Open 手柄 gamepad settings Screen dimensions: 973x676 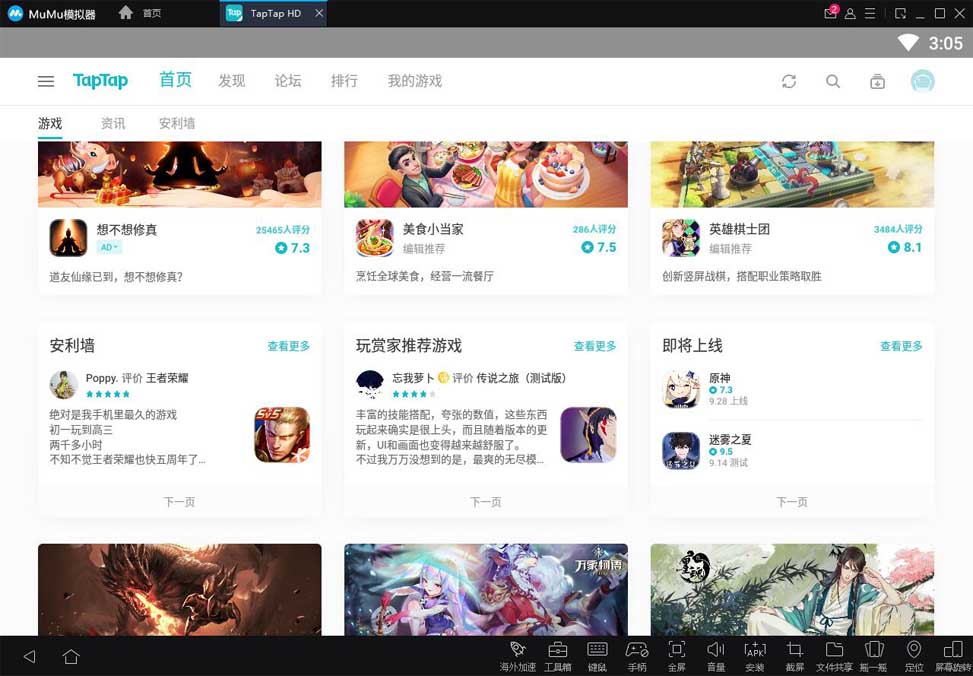coord(637,657)
